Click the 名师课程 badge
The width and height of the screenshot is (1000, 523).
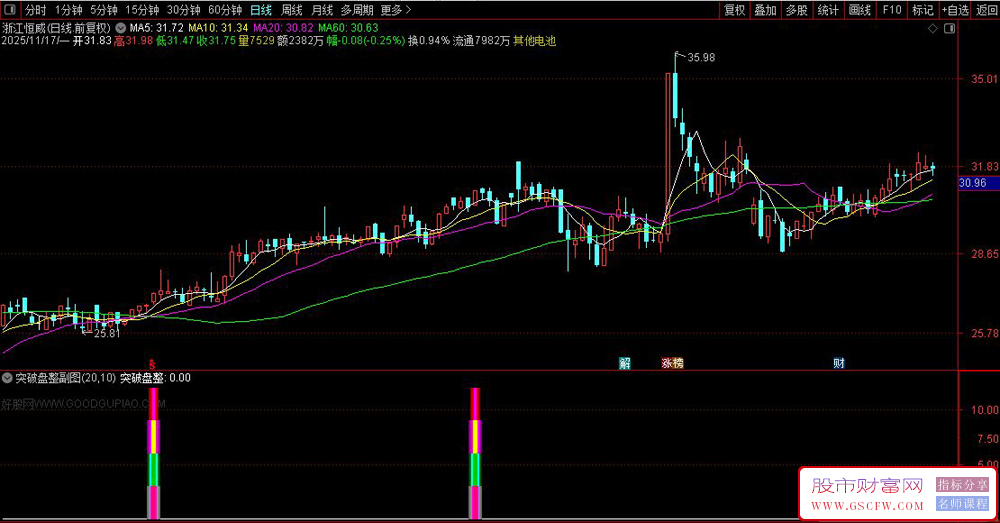(962, 504)
